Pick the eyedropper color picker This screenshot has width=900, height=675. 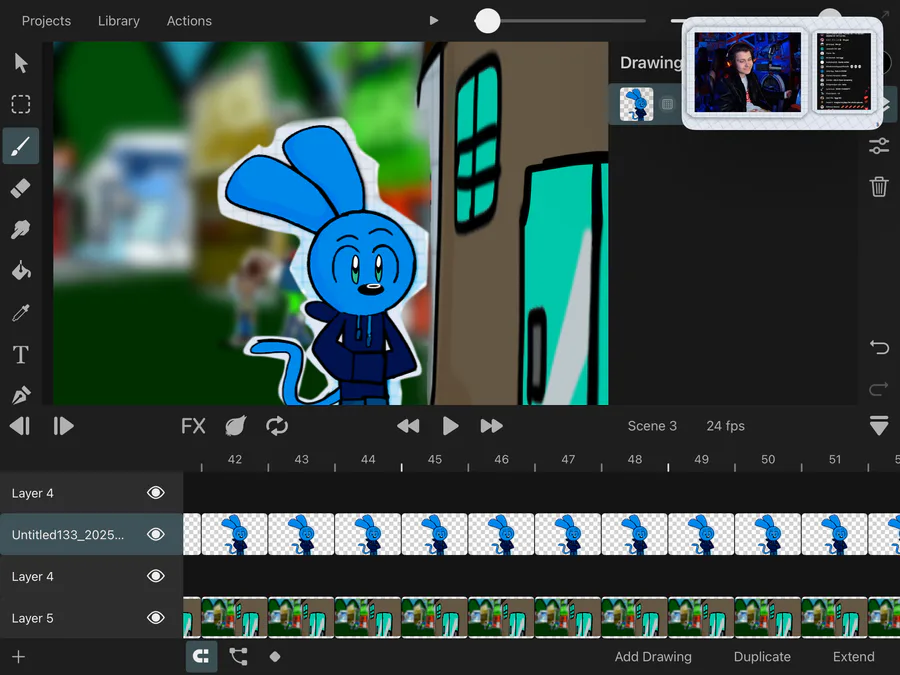(x=21, y=313)
